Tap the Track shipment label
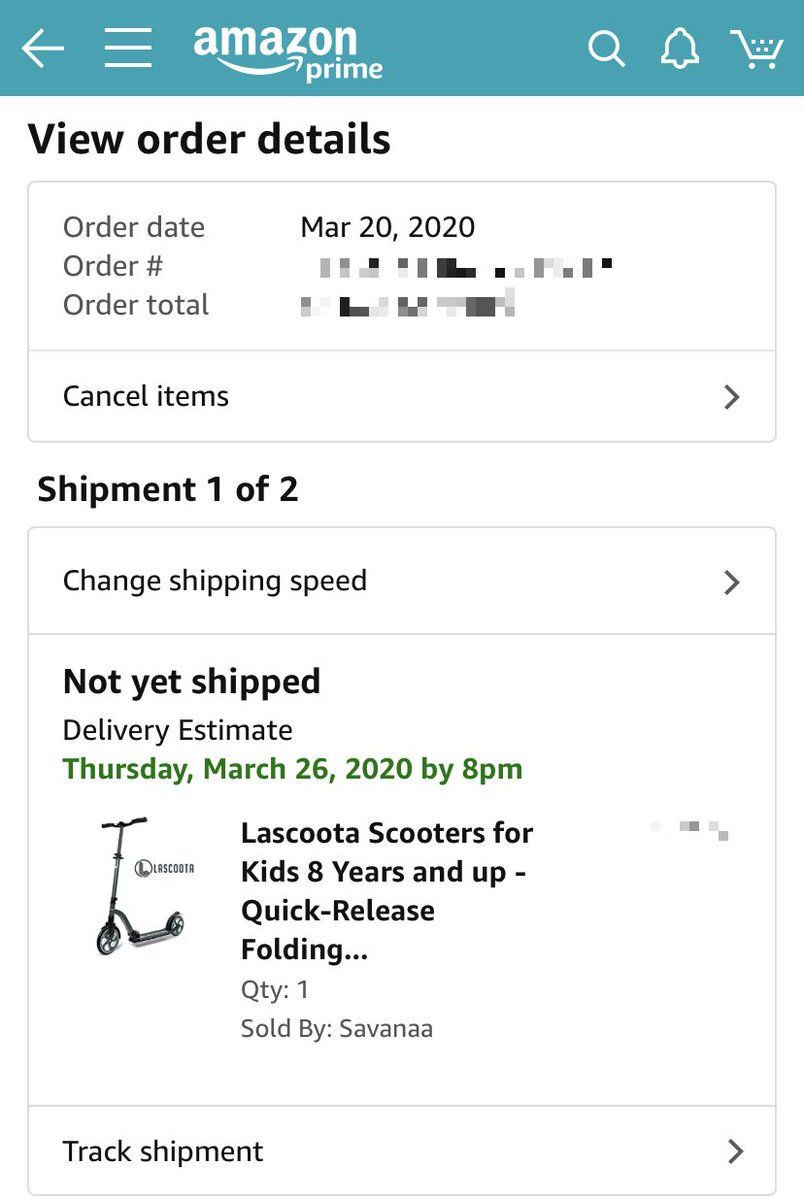This screenshot has height=1200, width=804. pyautogui.click(x=163, y=1151)
